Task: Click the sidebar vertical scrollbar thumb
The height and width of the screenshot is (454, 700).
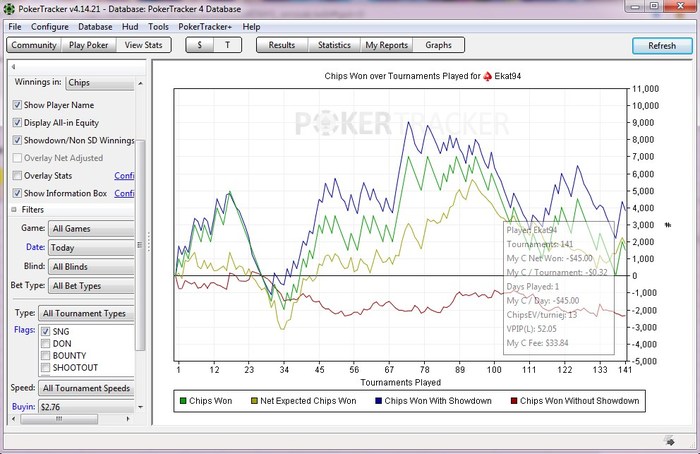Action: (140, 245)
